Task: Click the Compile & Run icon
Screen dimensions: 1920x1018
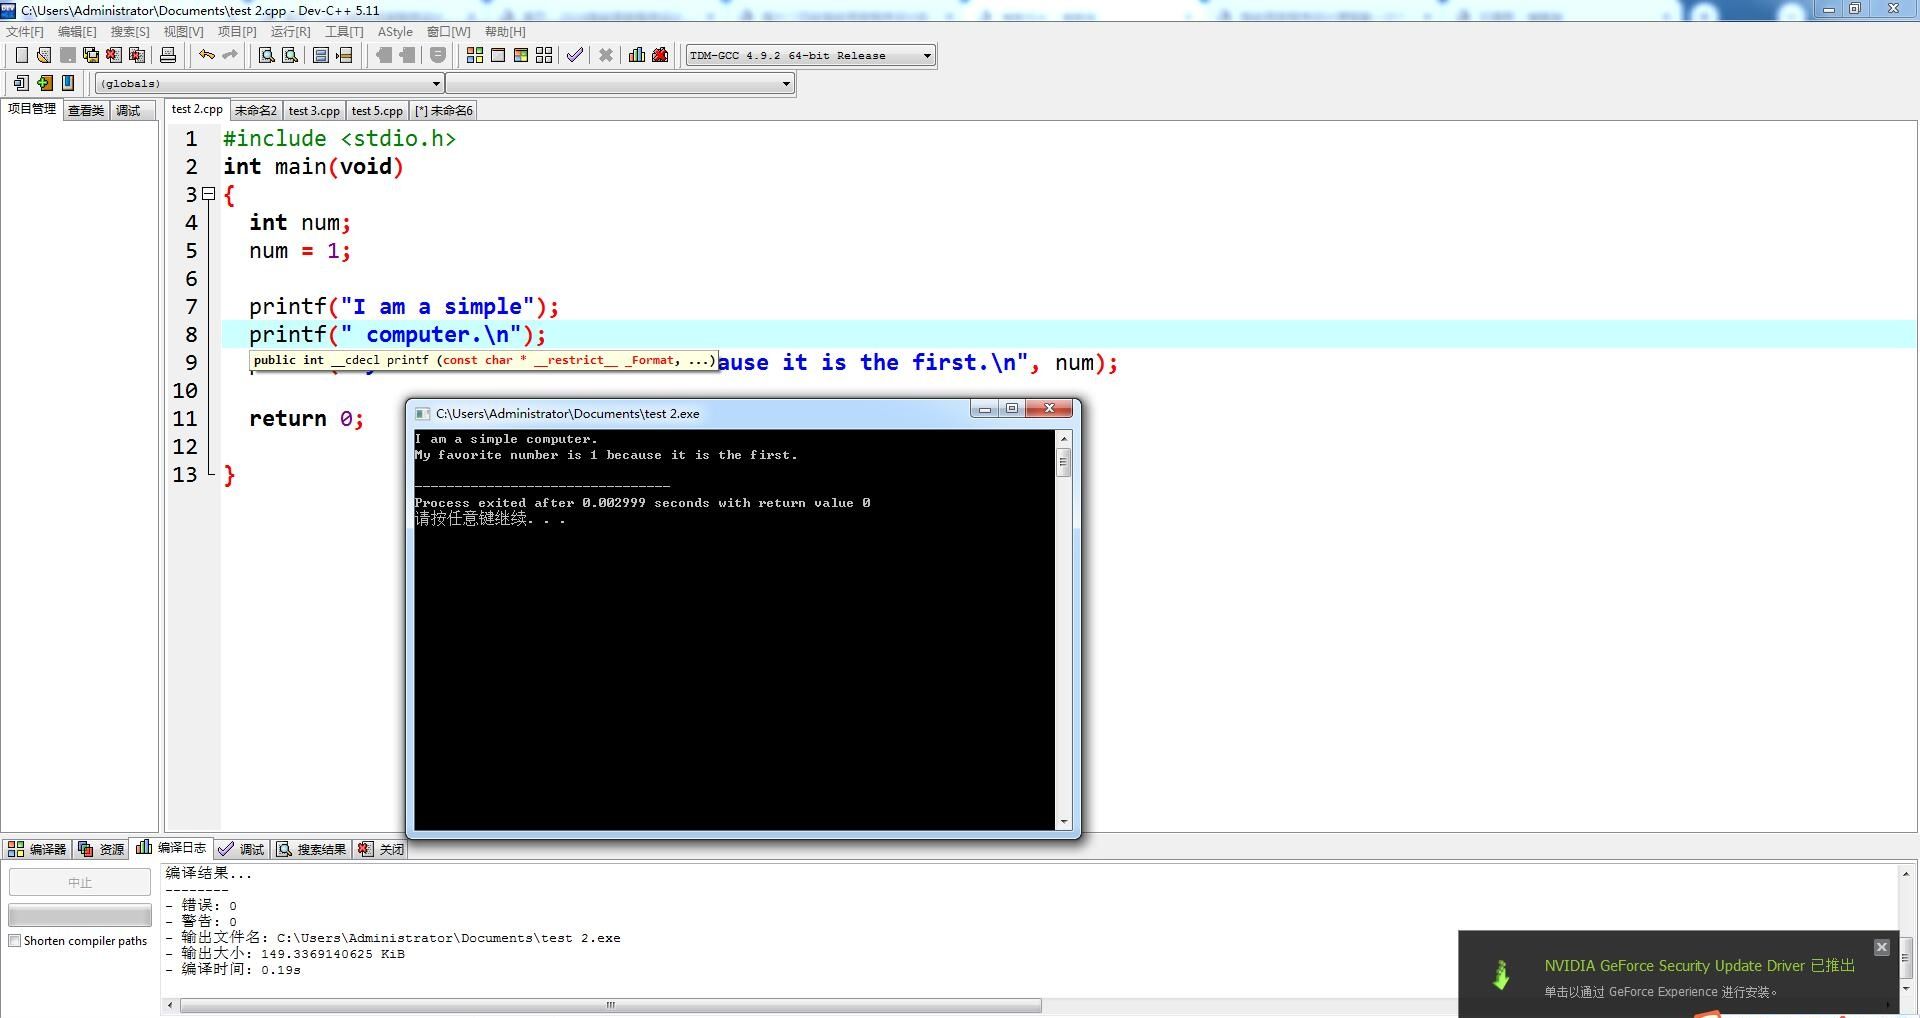Action: point(521,55)
